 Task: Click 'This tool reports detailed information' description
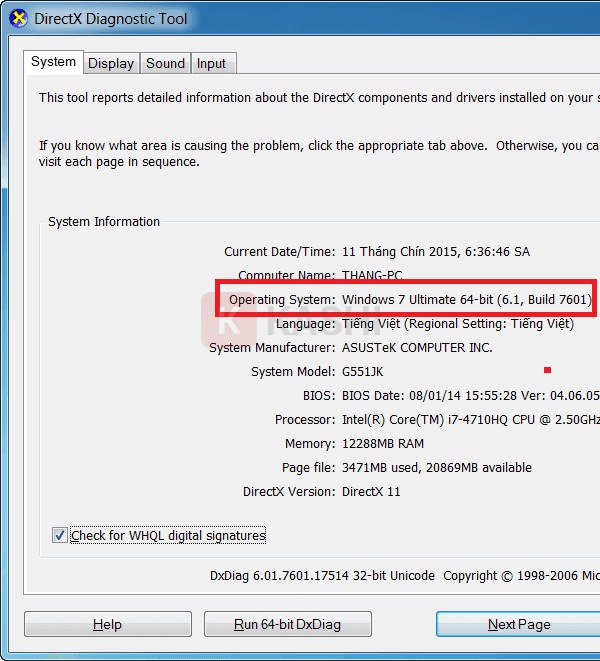[x=319, y=98]
